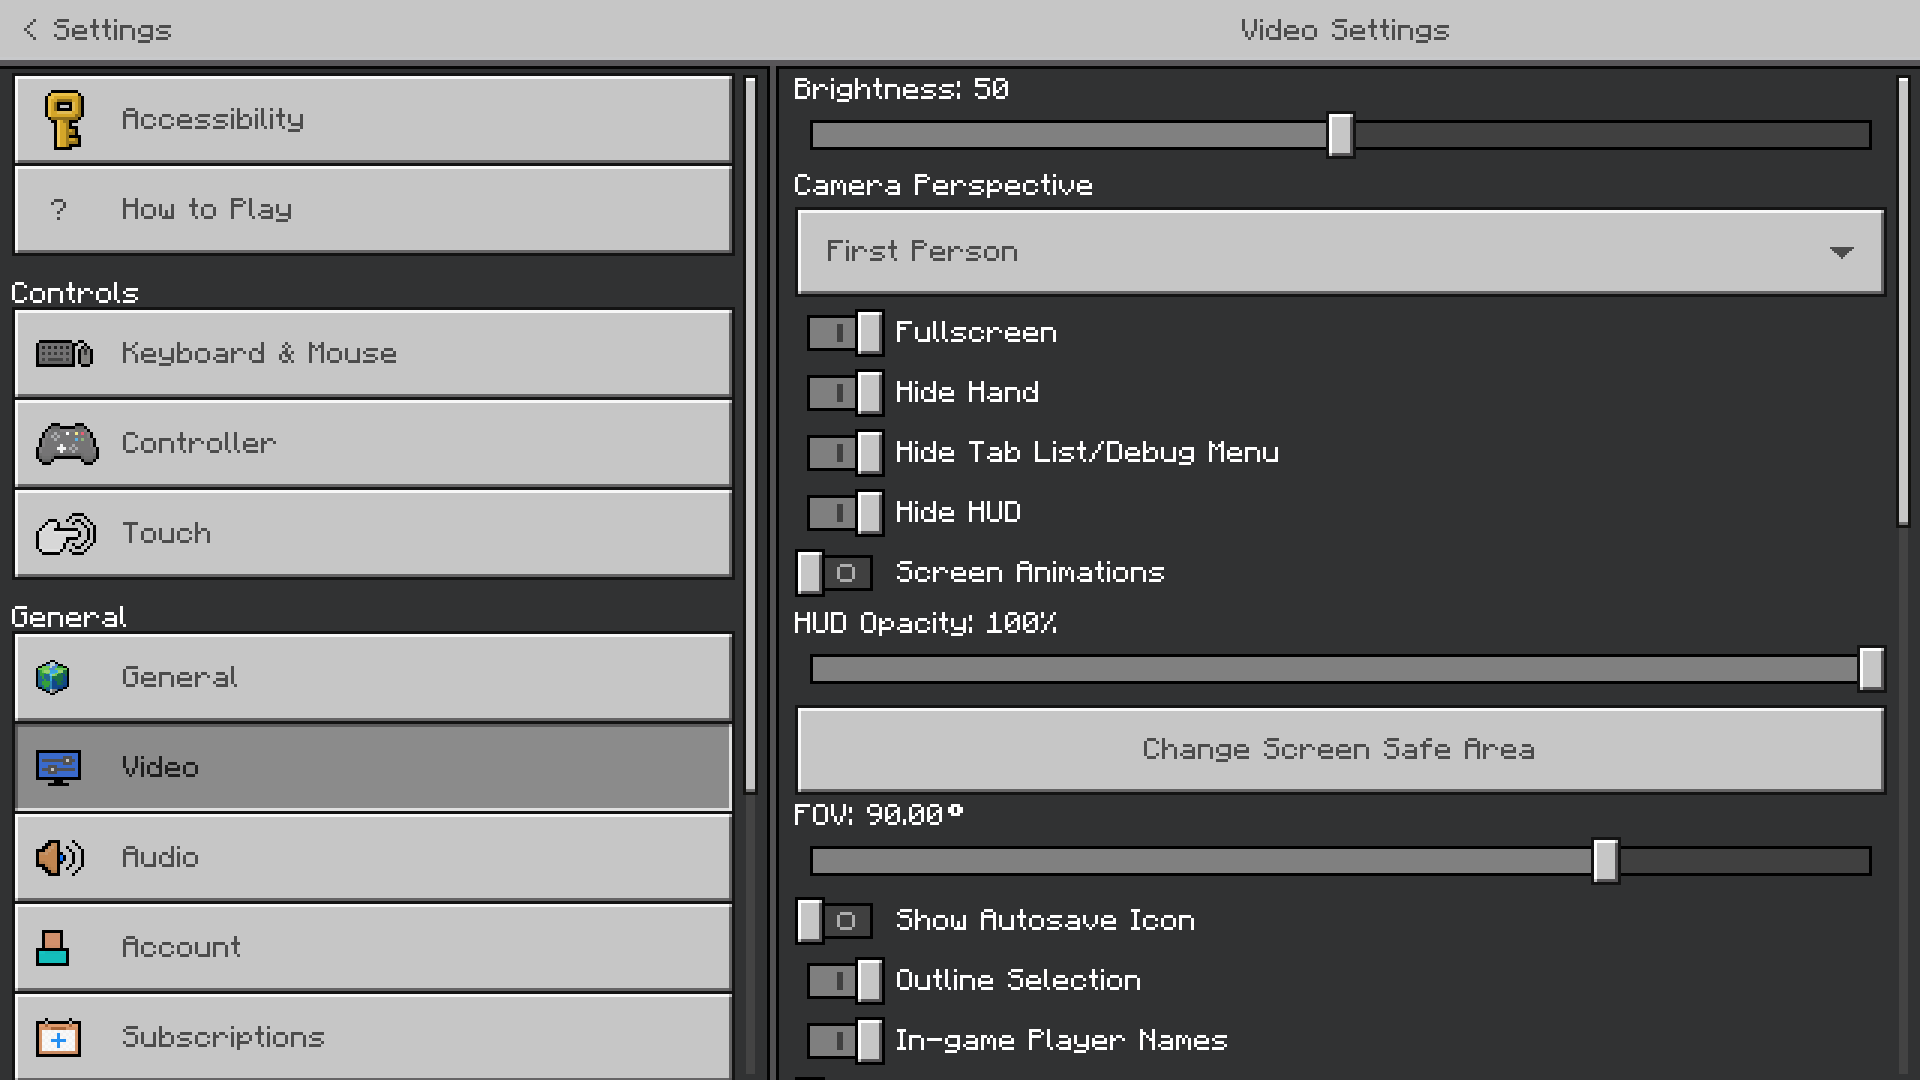Click the First Person dropdown arrow
The height and width of the screenshot is (1080, 1920).
1841,252
